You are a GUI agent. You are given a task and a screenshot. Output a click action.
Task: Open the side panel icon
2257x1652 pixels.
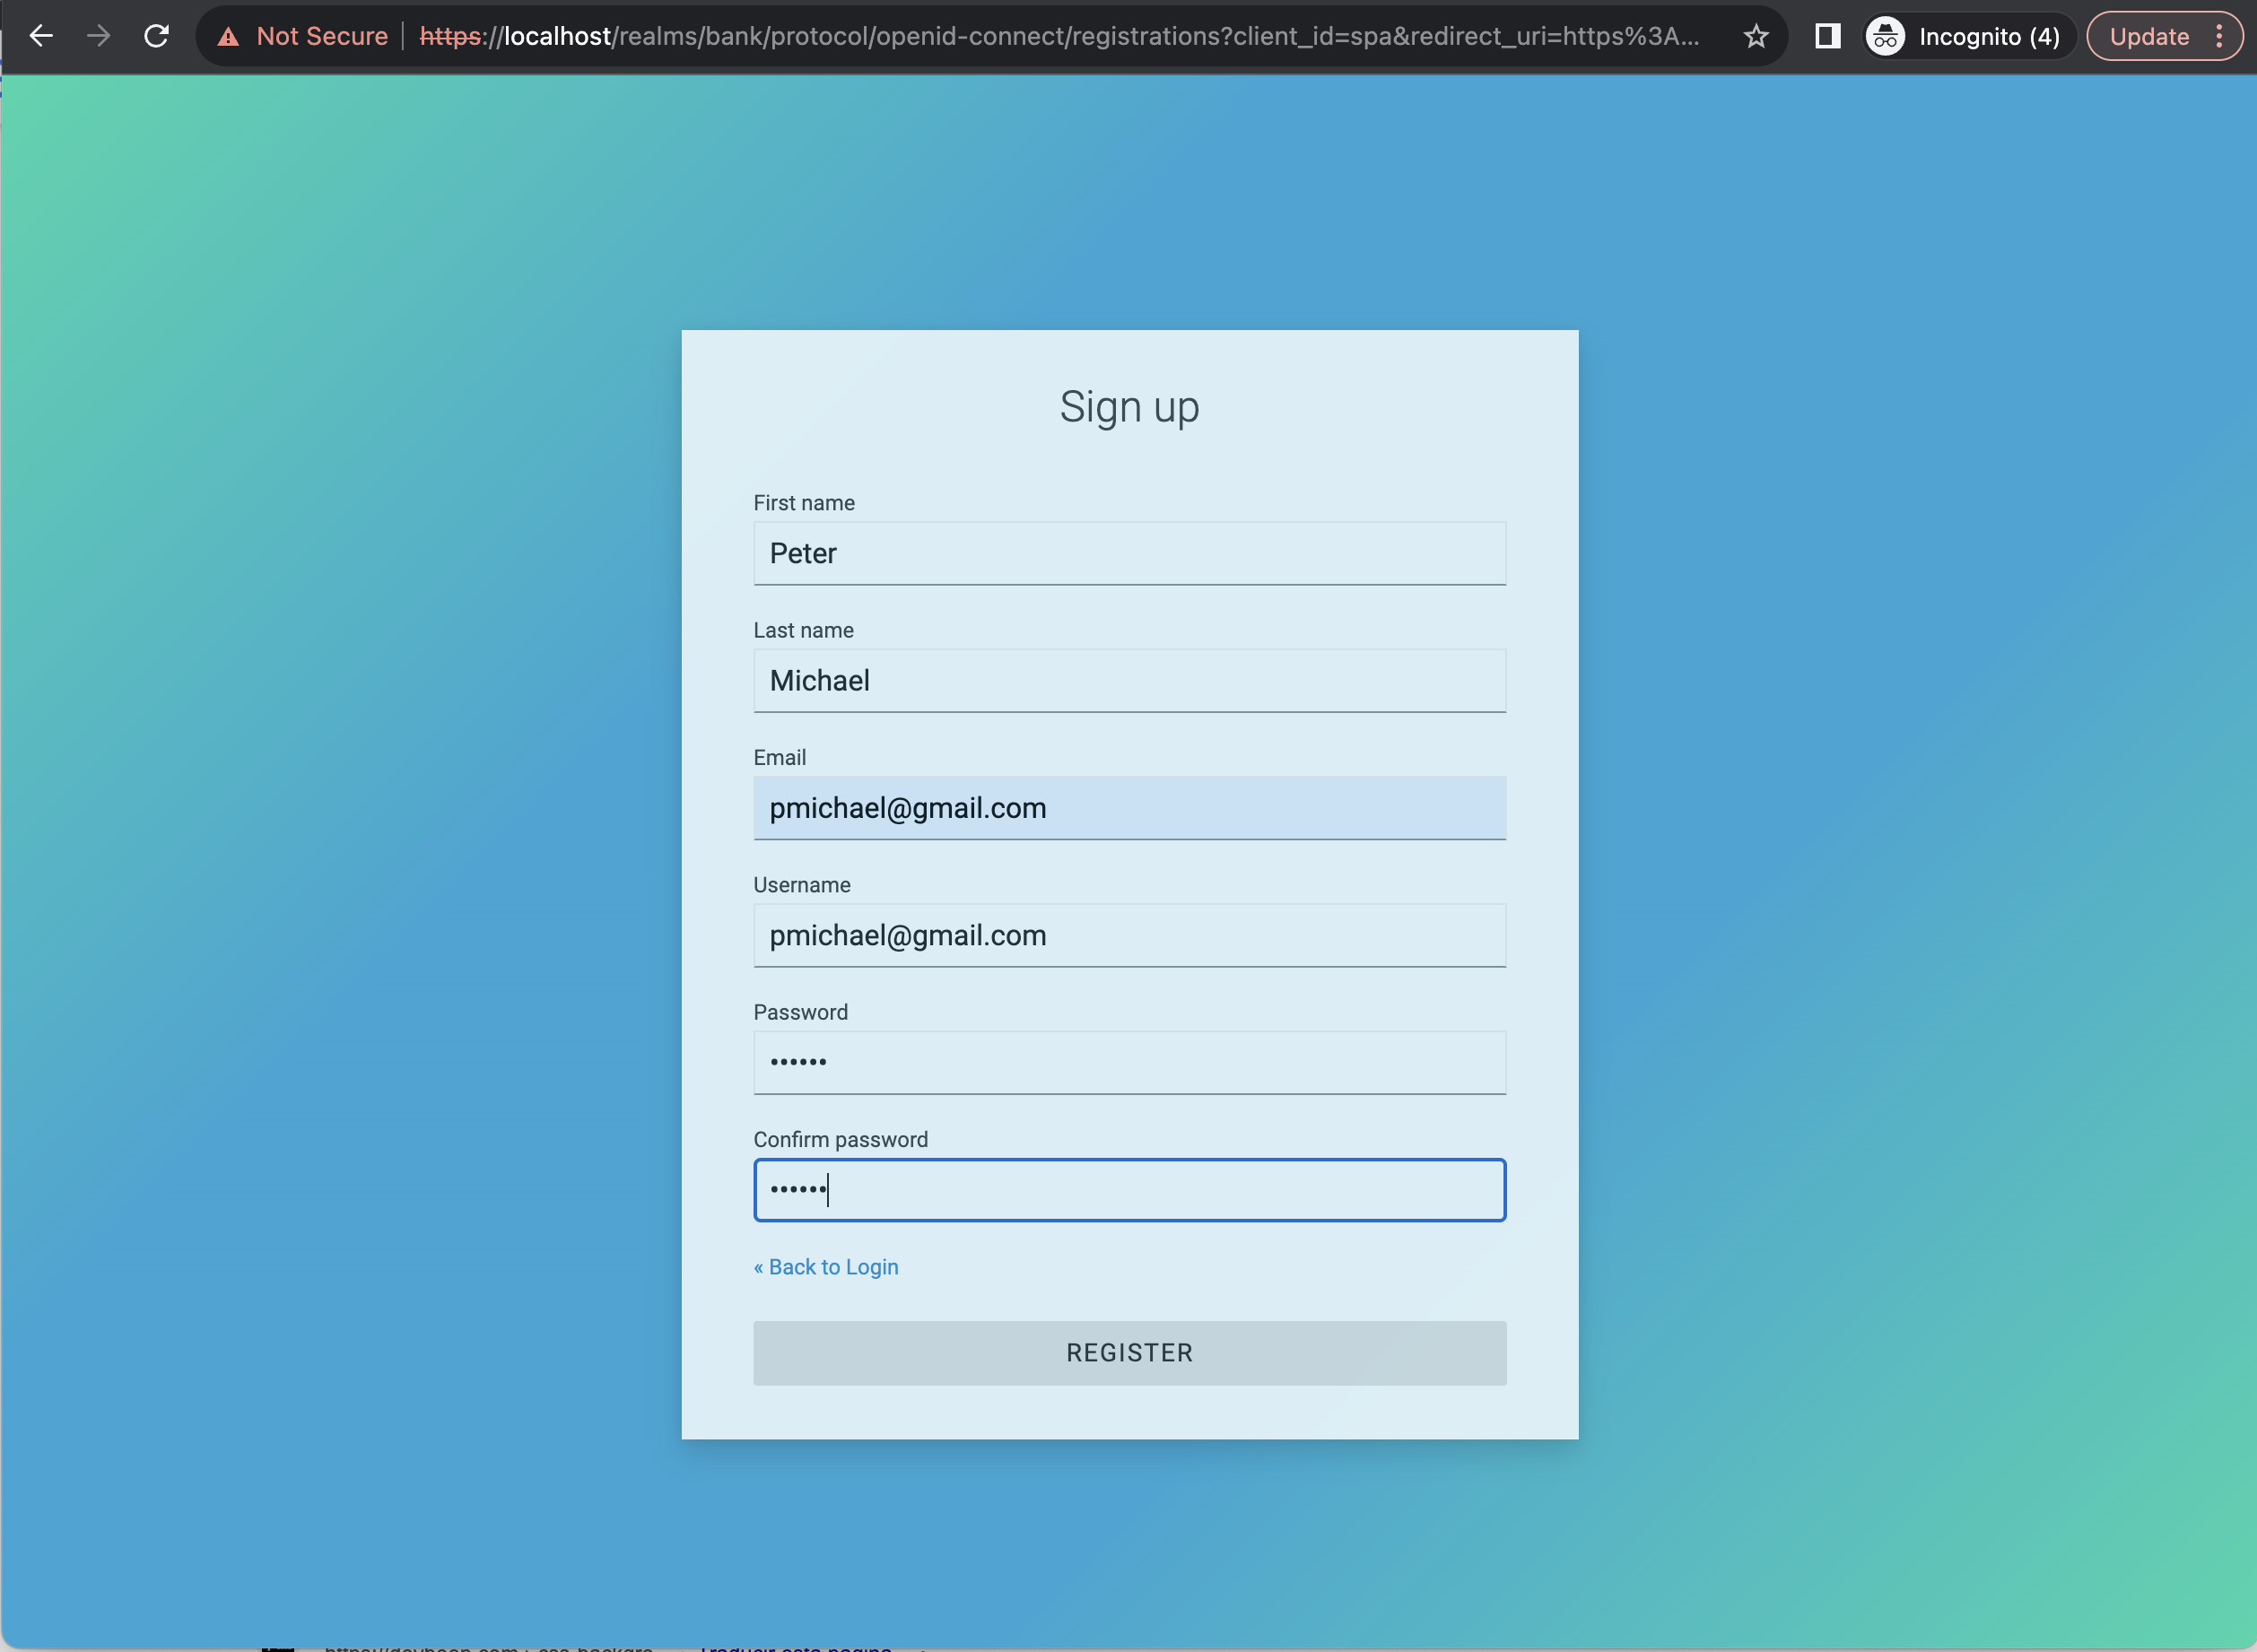pos(1827,37)
